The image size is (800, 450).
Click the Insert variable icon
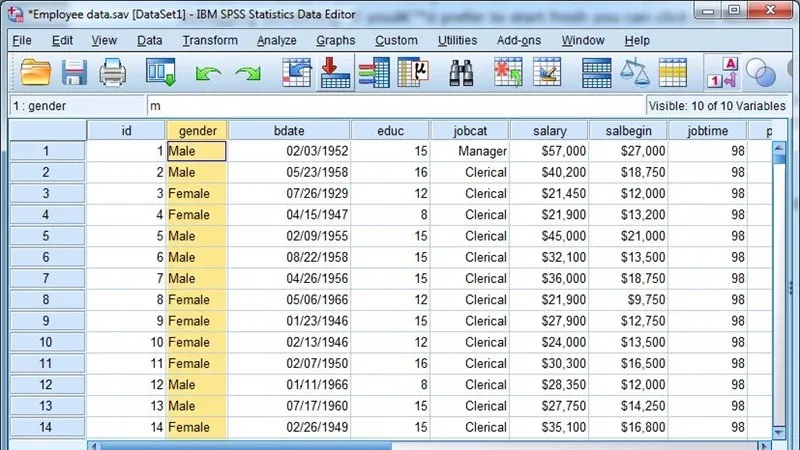click(x=547, y=72)
